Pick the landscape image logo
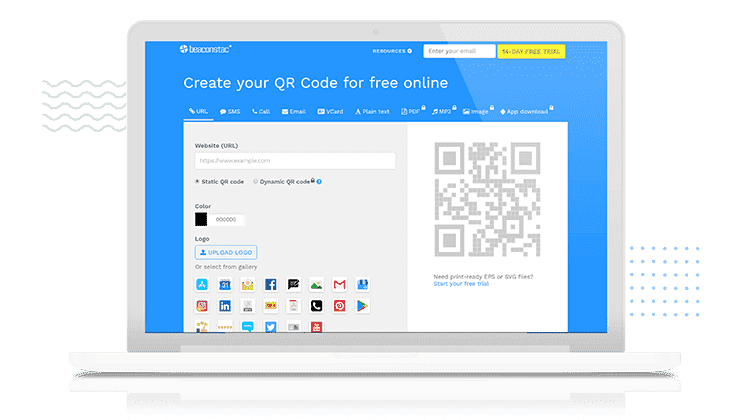 [317, 285]
